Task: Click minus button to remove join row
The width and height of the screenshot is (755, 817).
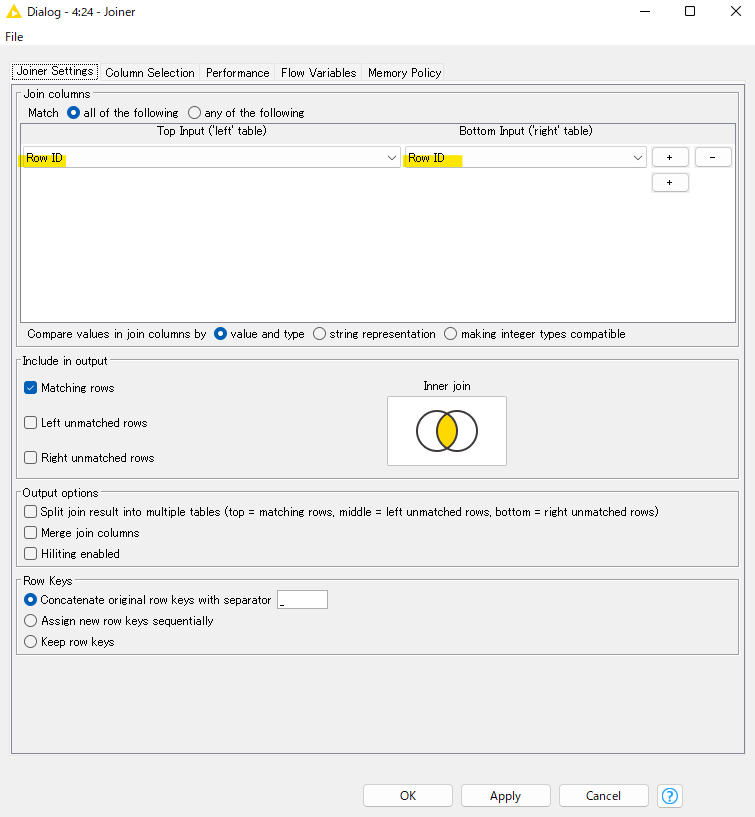Action: point(713,157)
